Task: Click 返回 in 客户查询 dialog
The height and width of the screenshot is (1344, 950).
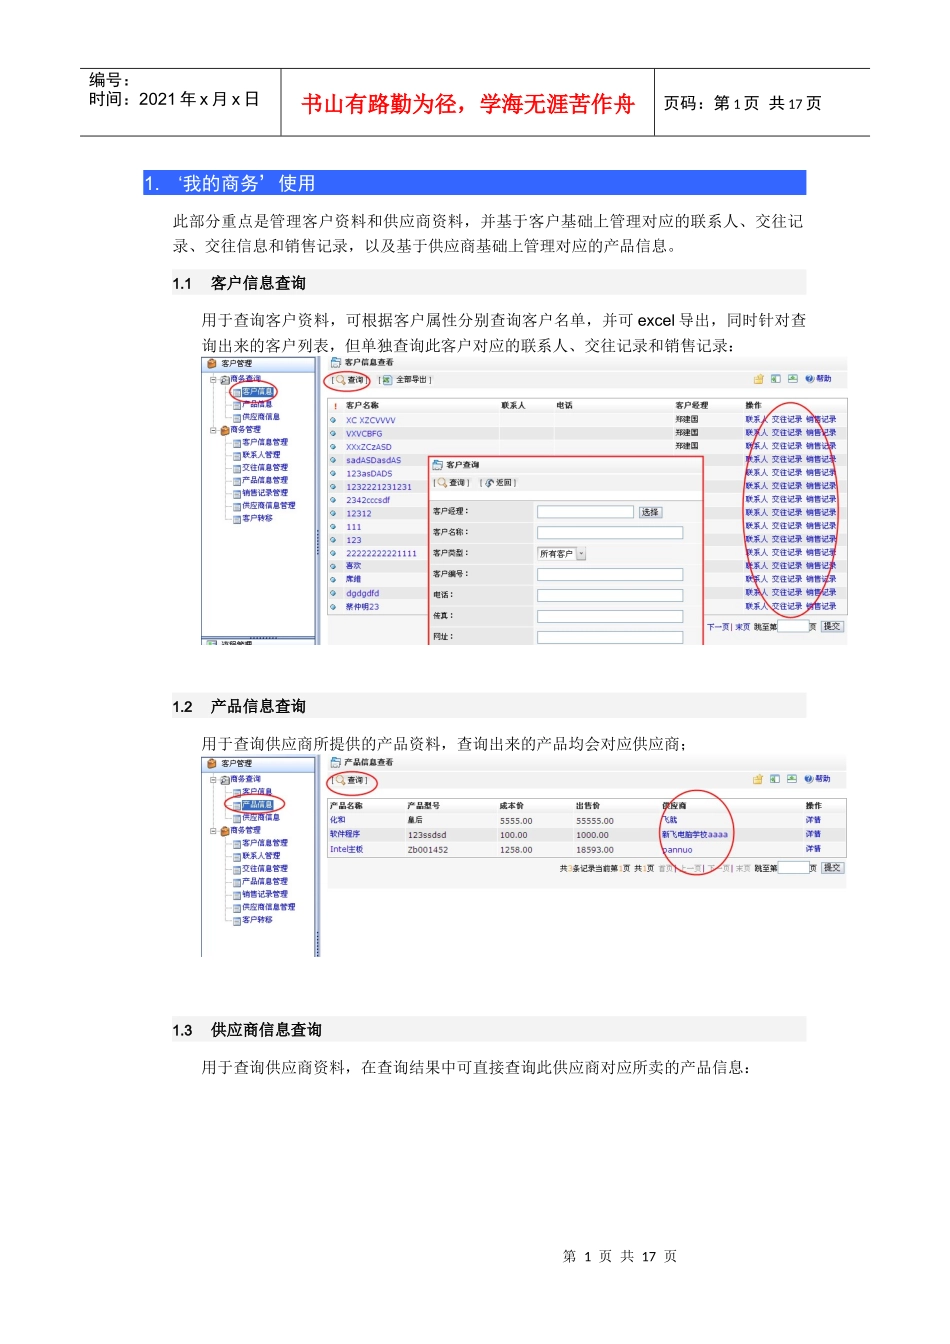Action: (499, 483)
